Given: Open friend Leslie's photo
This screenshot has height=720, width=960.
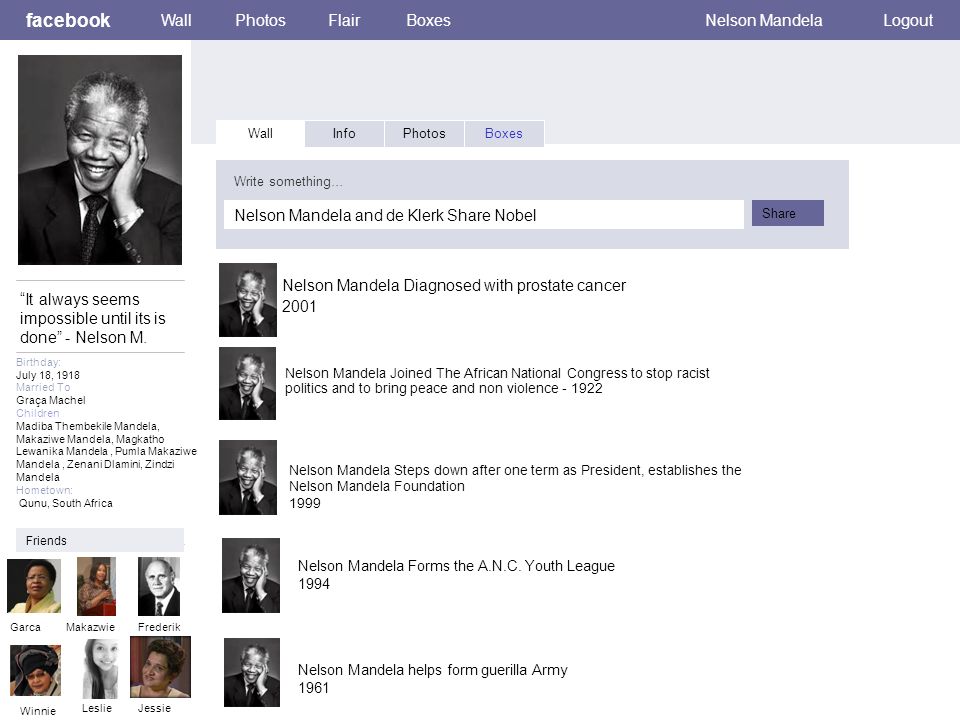Looking at the screenshot, I should [x=100, y=669].
